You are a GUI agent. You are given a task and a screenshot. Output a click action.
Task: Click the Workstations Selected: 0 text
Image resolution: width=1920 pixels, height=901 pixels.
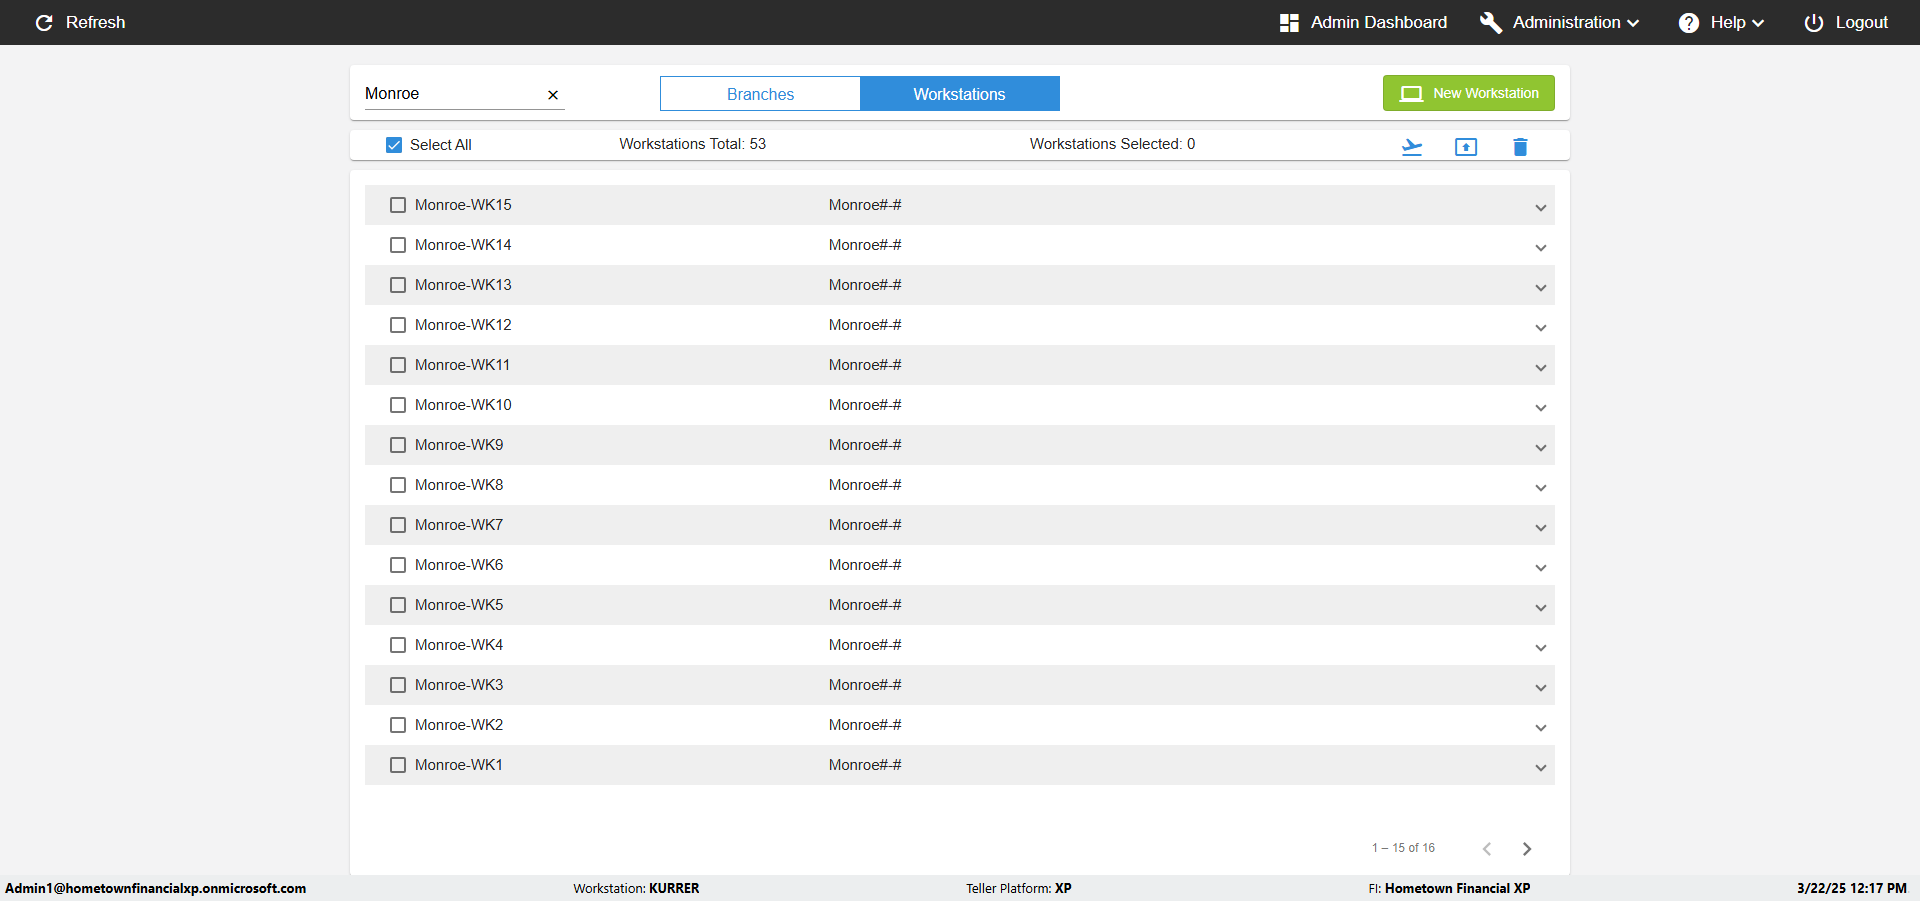click(x=1112, y=144)
